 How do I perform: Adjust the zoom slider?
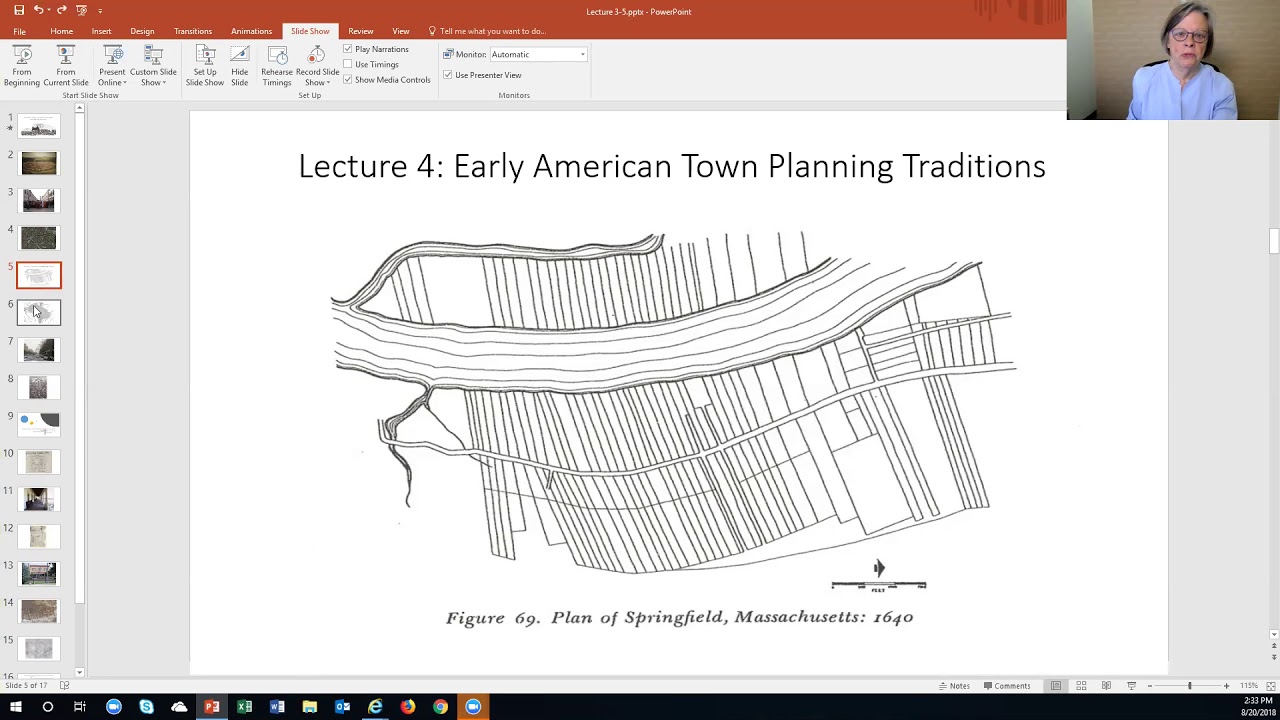(x=1190, y=685)
